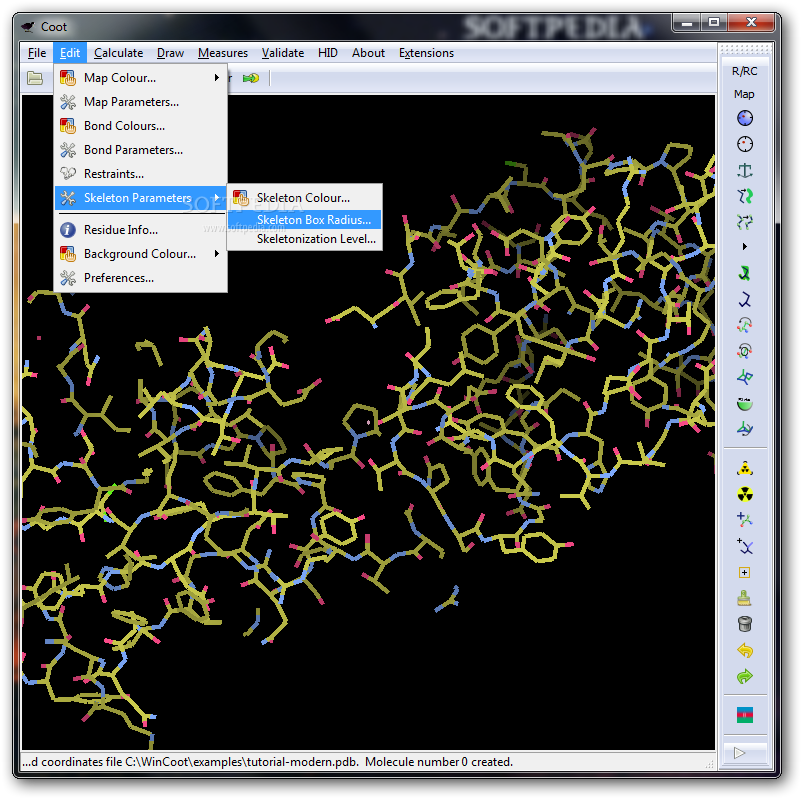Select the R/RC refinement options button

point(744,71)
